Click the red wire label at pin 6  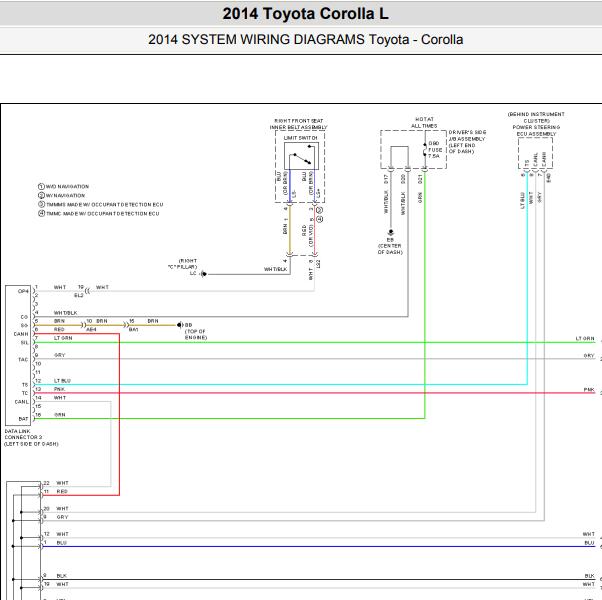point(59,329)
